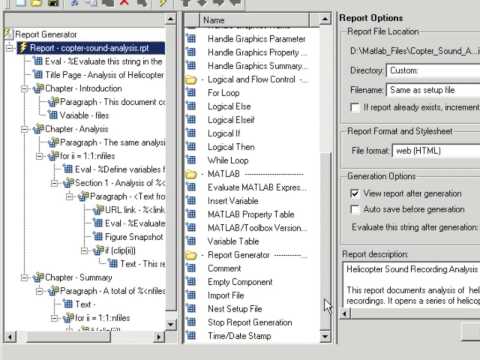This screenshot has width=480, height=360.
Task: Click the outline tree's scroll down arrow
Action: (x=171, y=324)
